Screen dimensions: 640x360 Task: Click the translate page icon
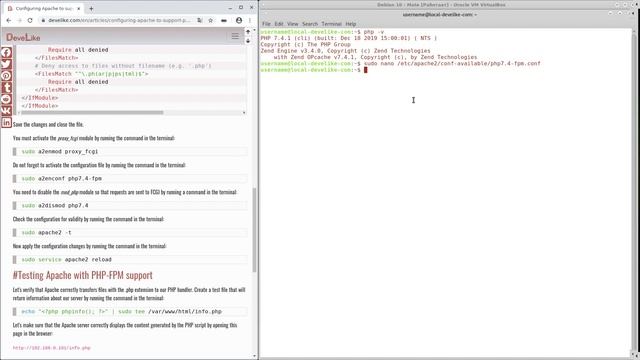[x=200, y=20]
